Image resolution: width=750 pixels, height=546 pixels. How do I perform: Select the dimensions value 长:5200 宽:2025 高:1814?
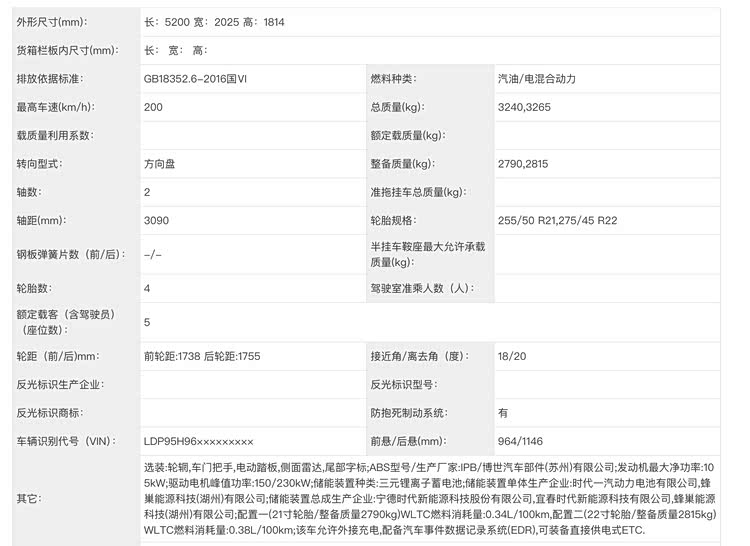pos(214,21)
